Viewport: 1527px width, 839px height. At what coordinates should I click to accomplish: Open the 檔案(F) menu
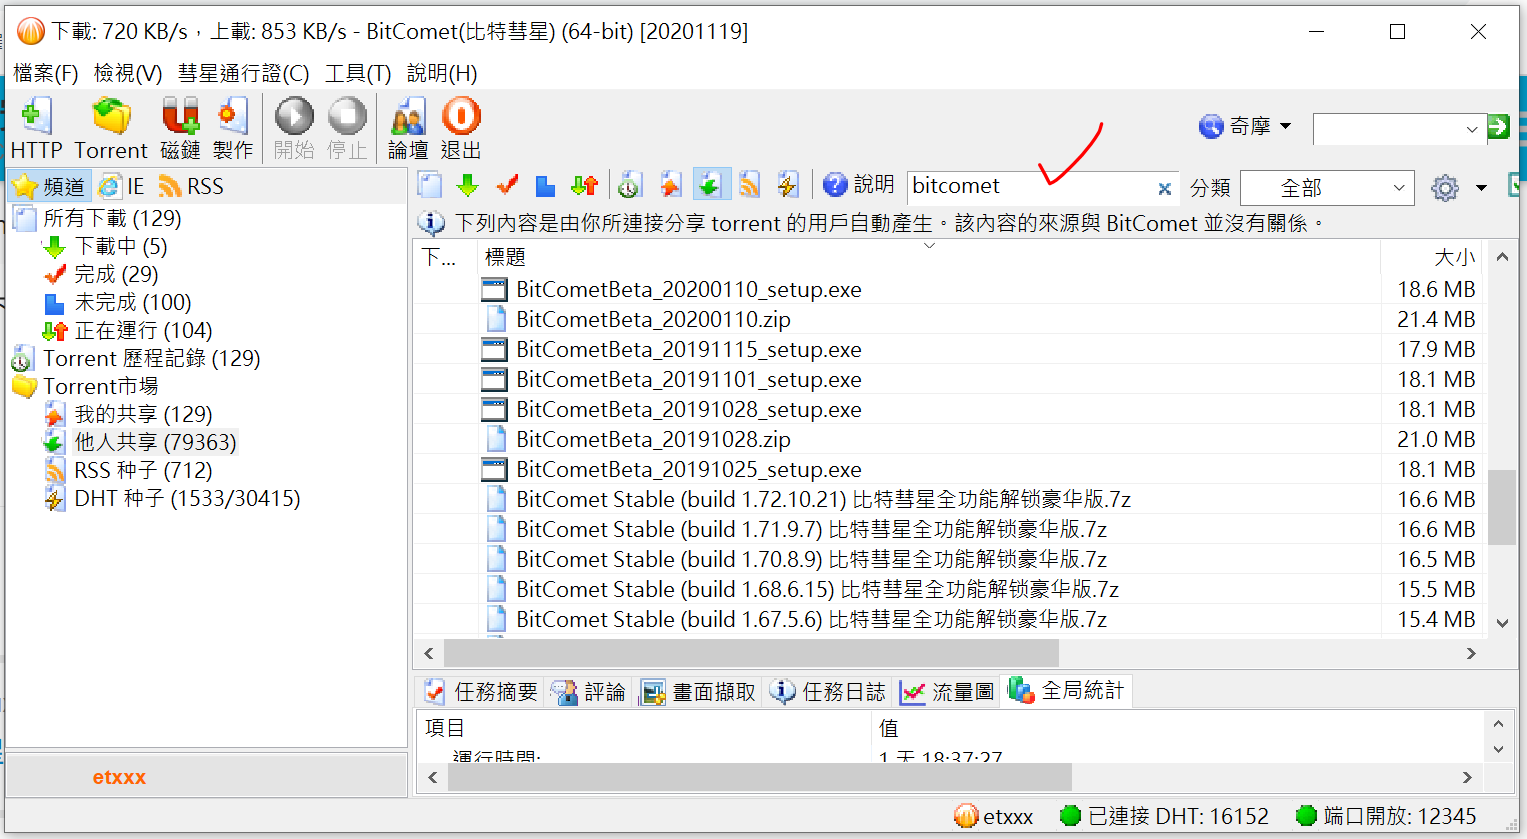tap(45, 73)
